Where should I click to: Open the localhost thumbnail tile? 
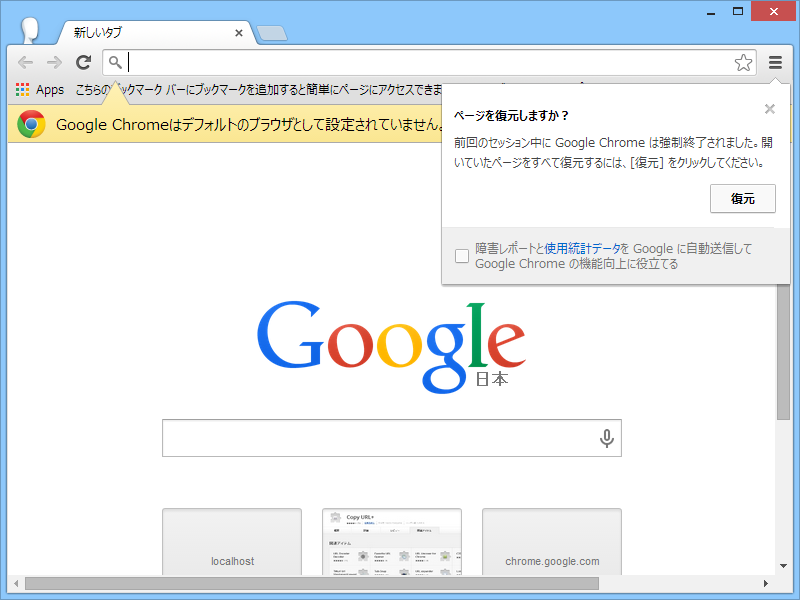232,542
